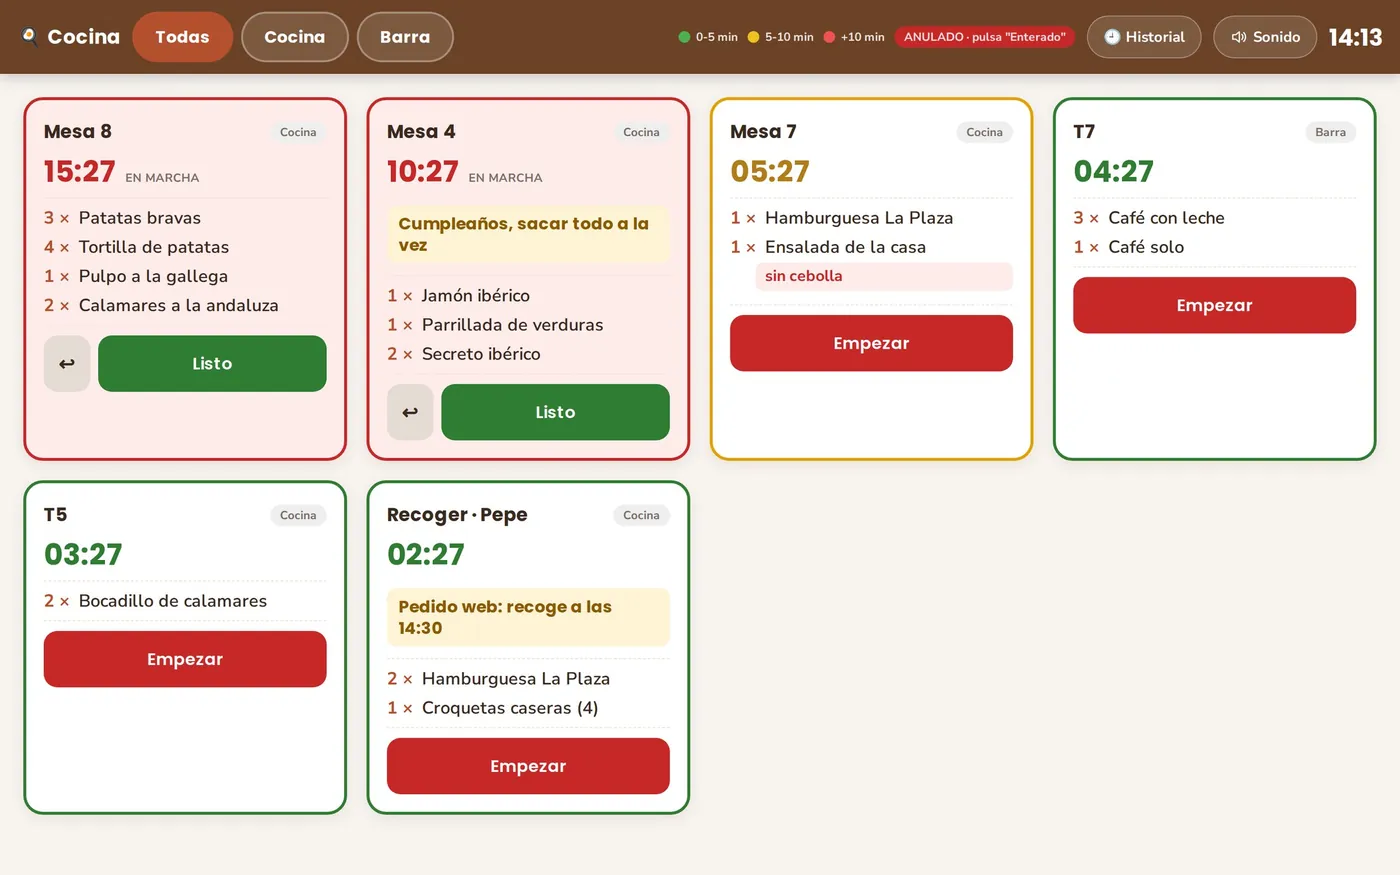The image size is (1400, 875).
Task: Click the Patatas bravas item line
Action: 185,218
